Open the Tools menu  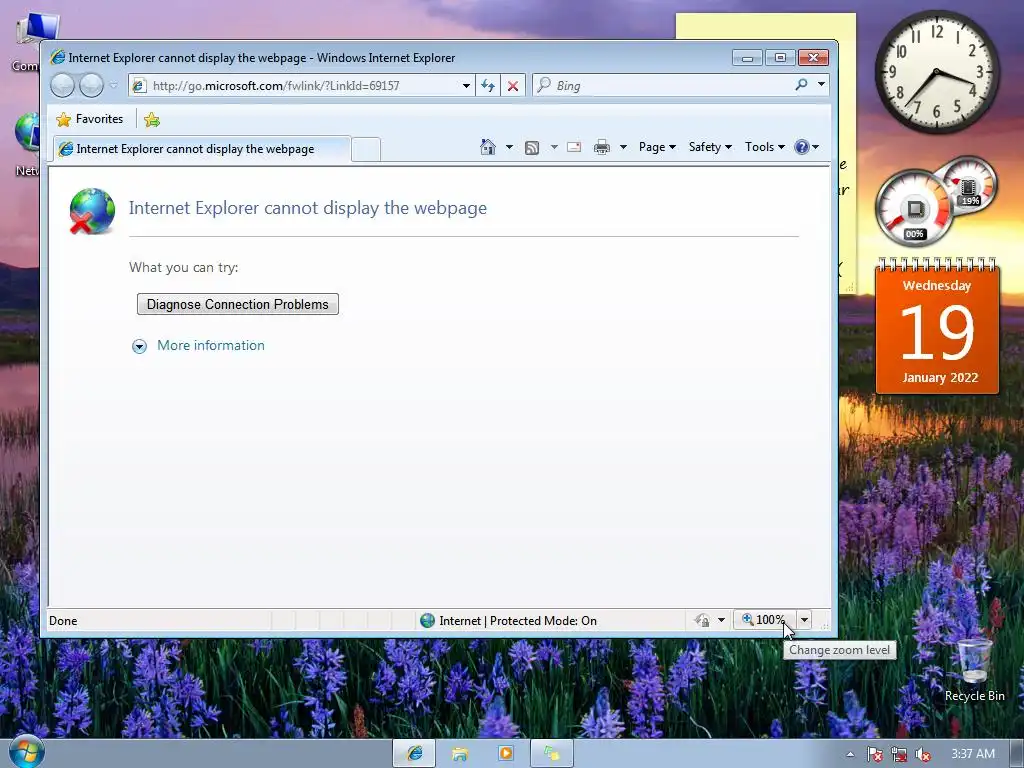765,147
